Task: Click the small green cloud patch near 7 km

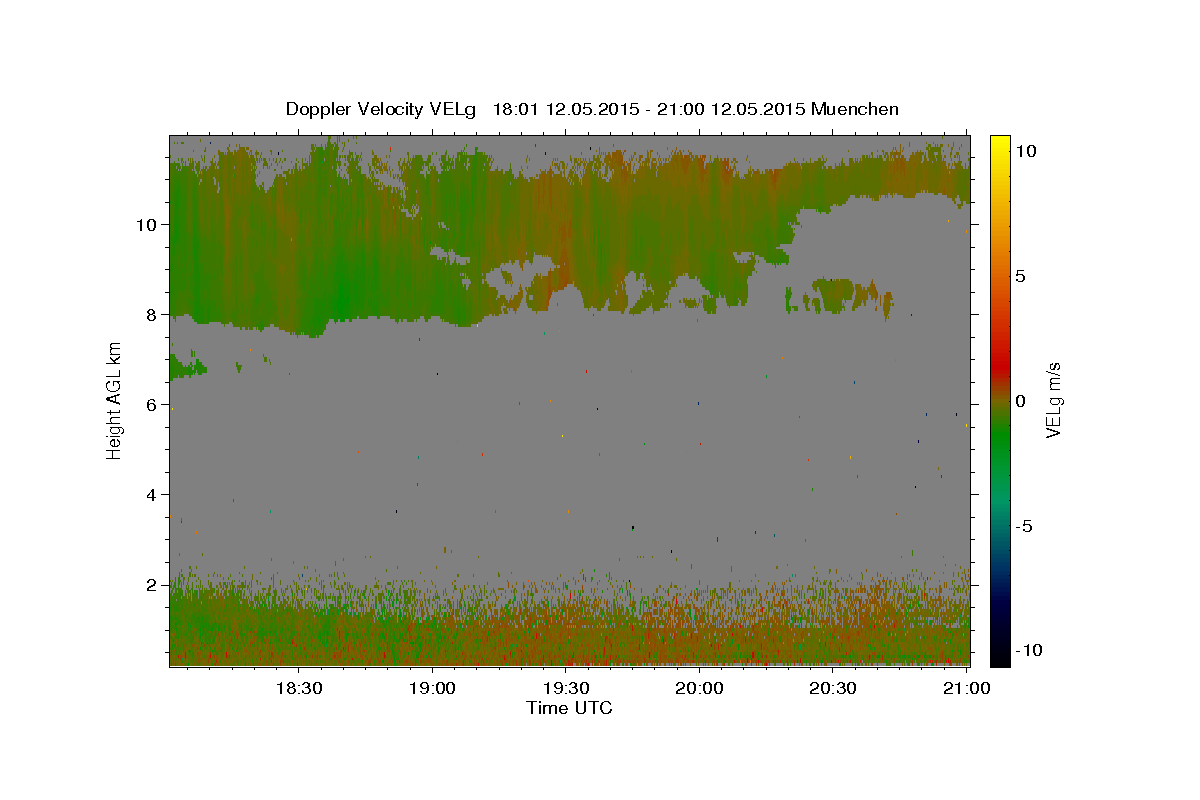Action: coord(186,368)
